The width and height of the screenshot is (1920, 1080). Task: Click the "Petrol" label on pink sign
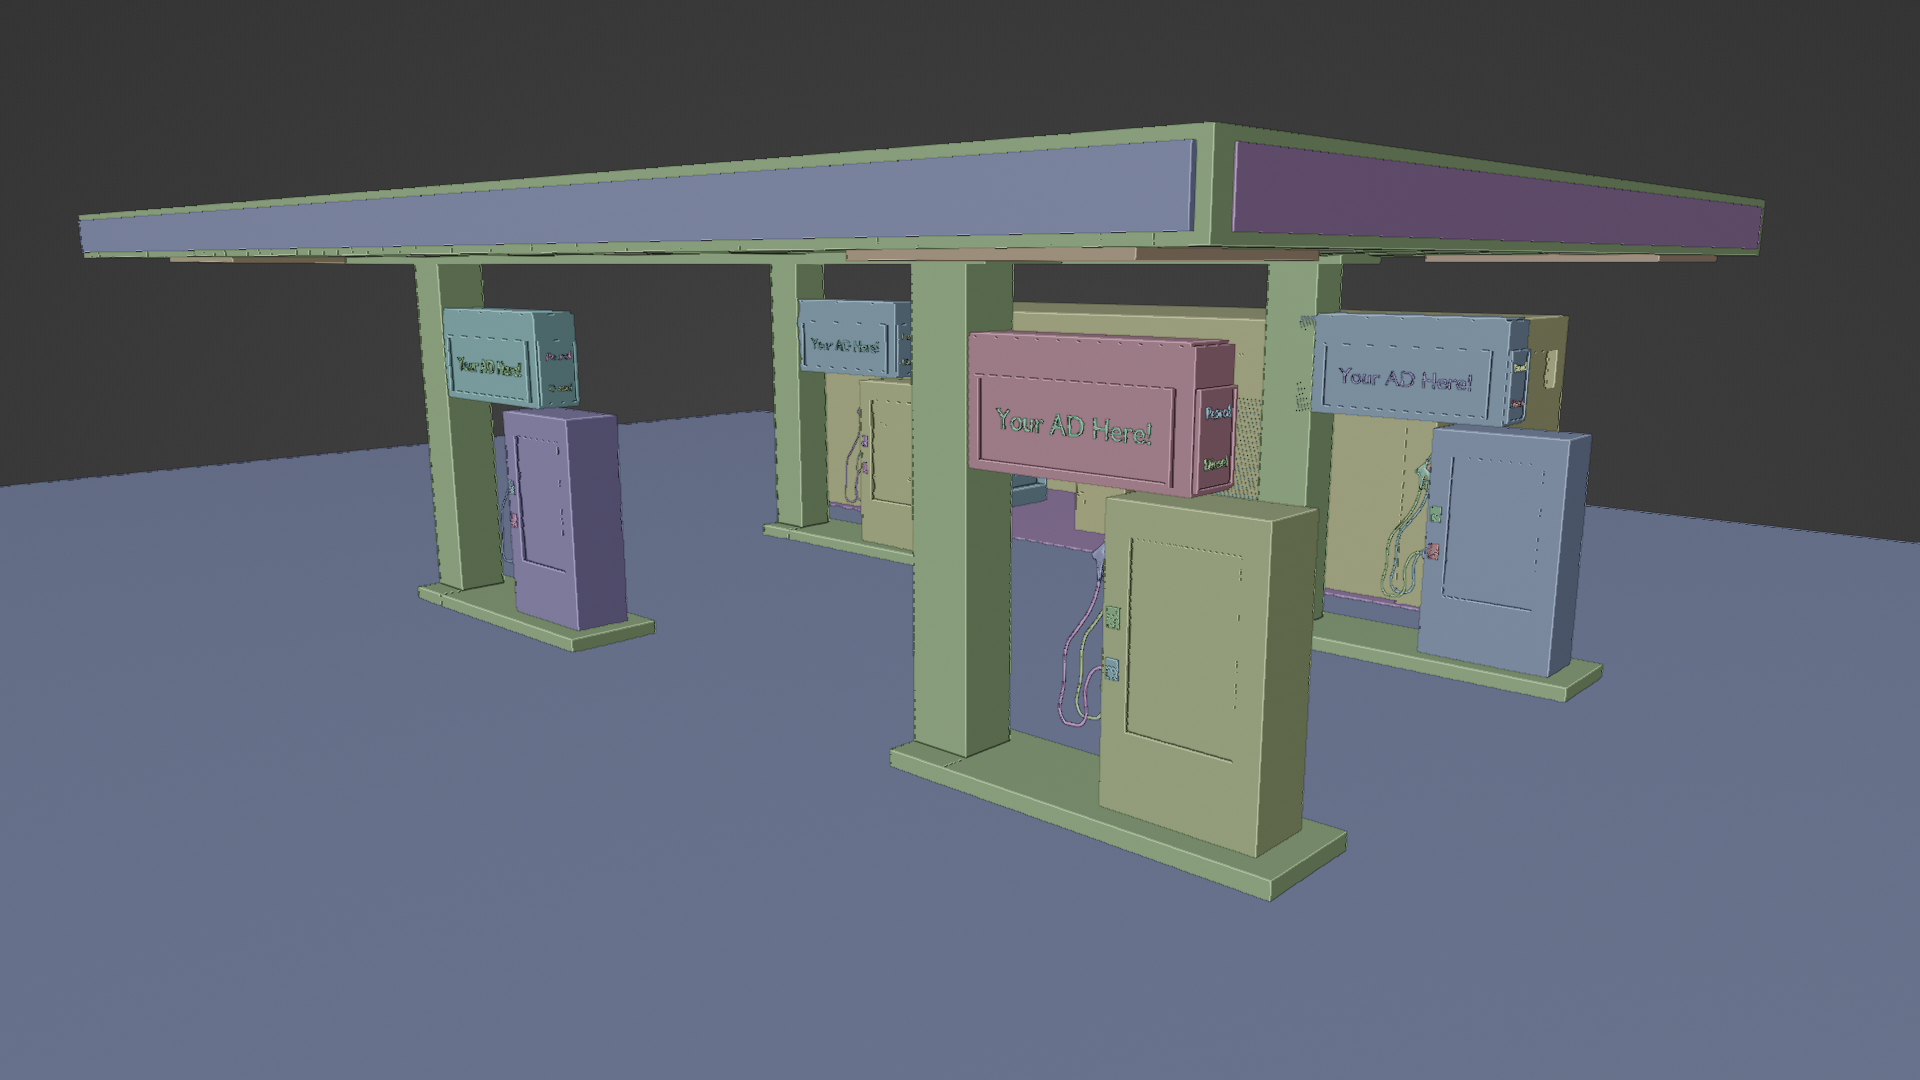coord(1217,412)
